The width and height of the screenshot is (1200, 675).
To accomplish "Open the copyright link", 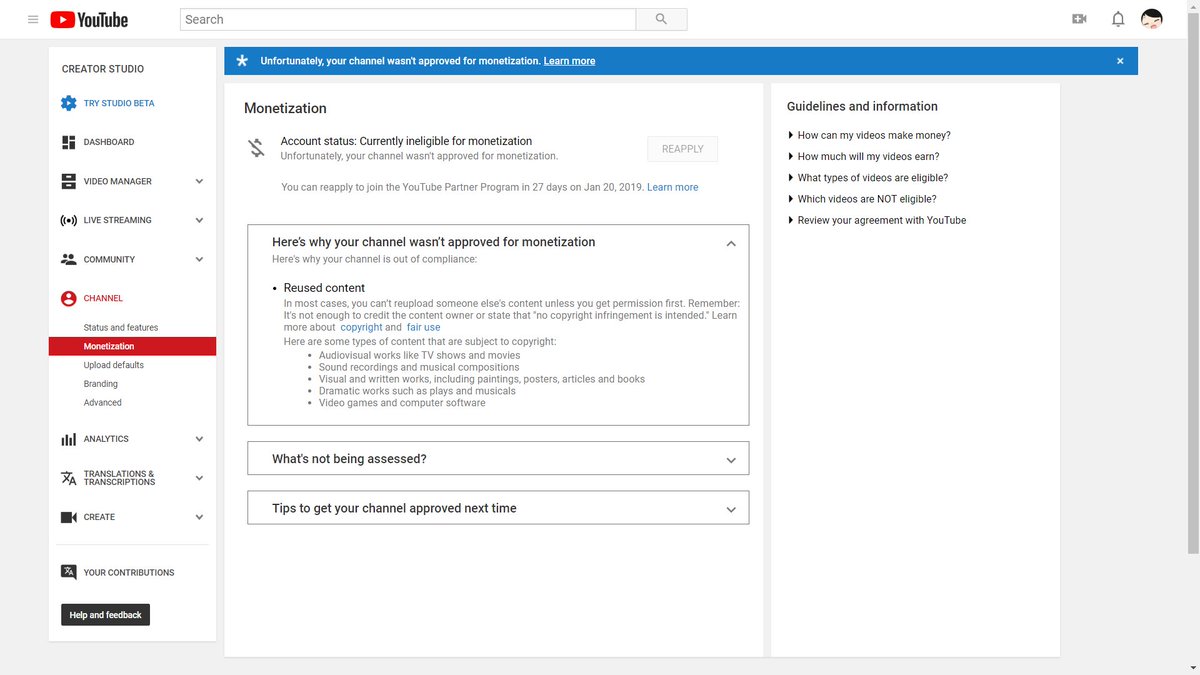I will pos(361,327).
